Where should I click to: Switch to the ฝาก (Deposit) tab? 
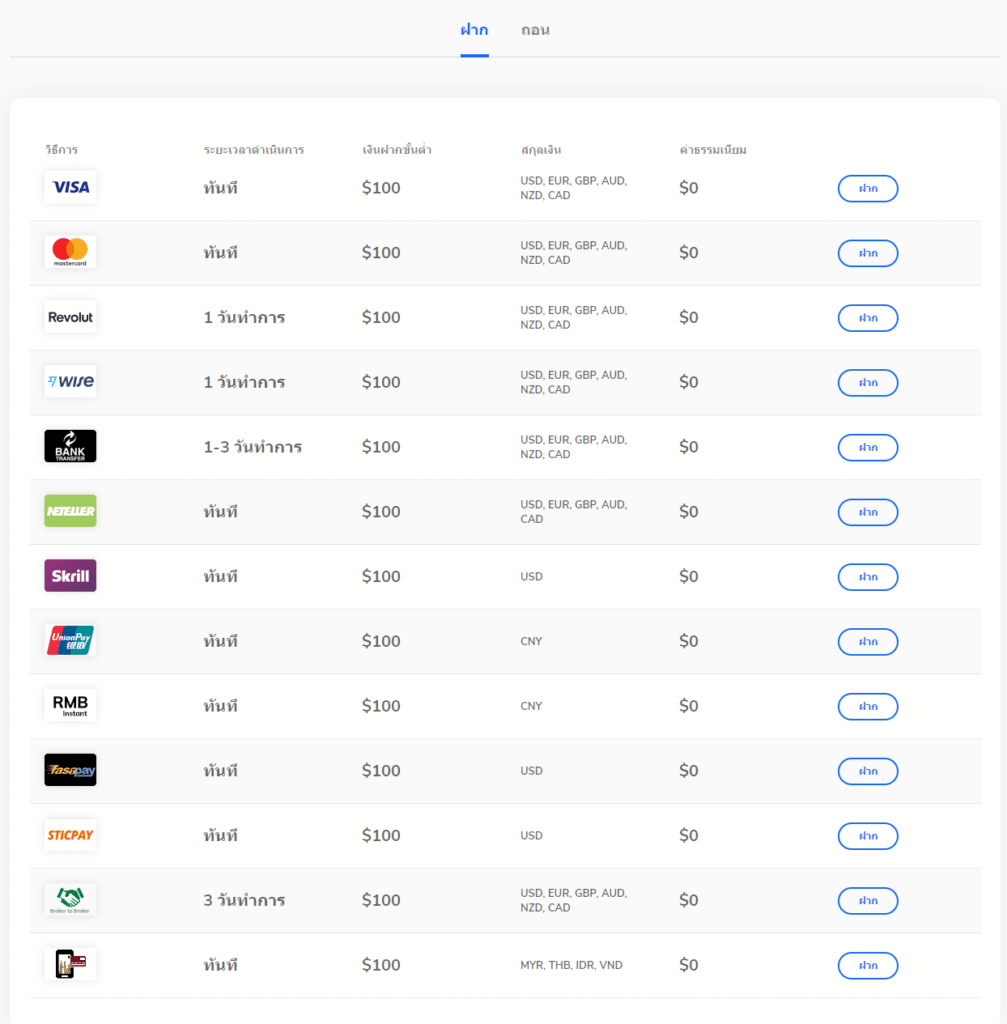point(474,30)
